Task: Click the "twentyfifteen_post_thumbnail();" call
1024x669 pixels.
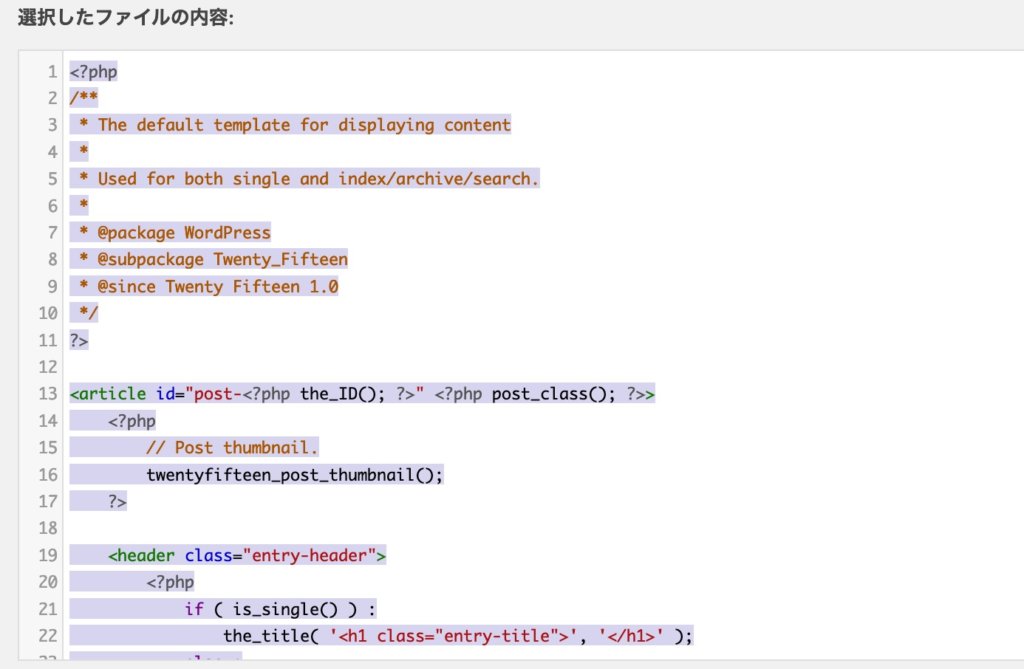Action: point(294,475)
